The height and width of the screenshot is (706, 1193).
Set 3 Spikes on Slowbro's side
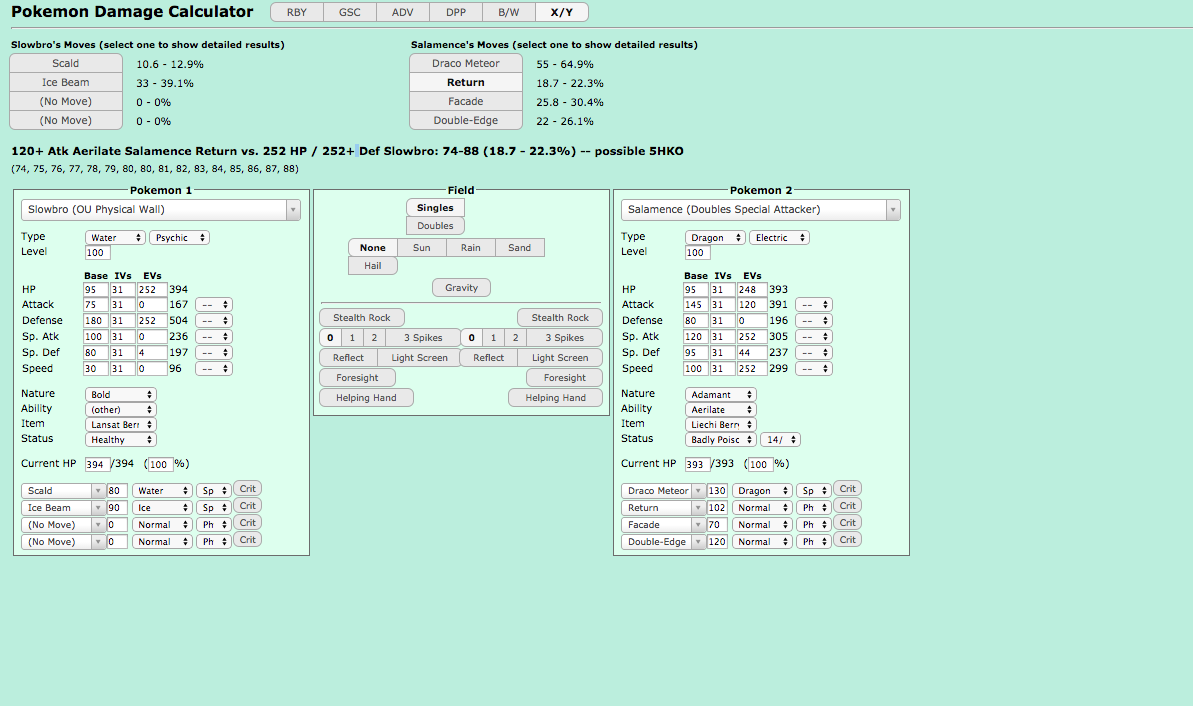tap(423, 337)
